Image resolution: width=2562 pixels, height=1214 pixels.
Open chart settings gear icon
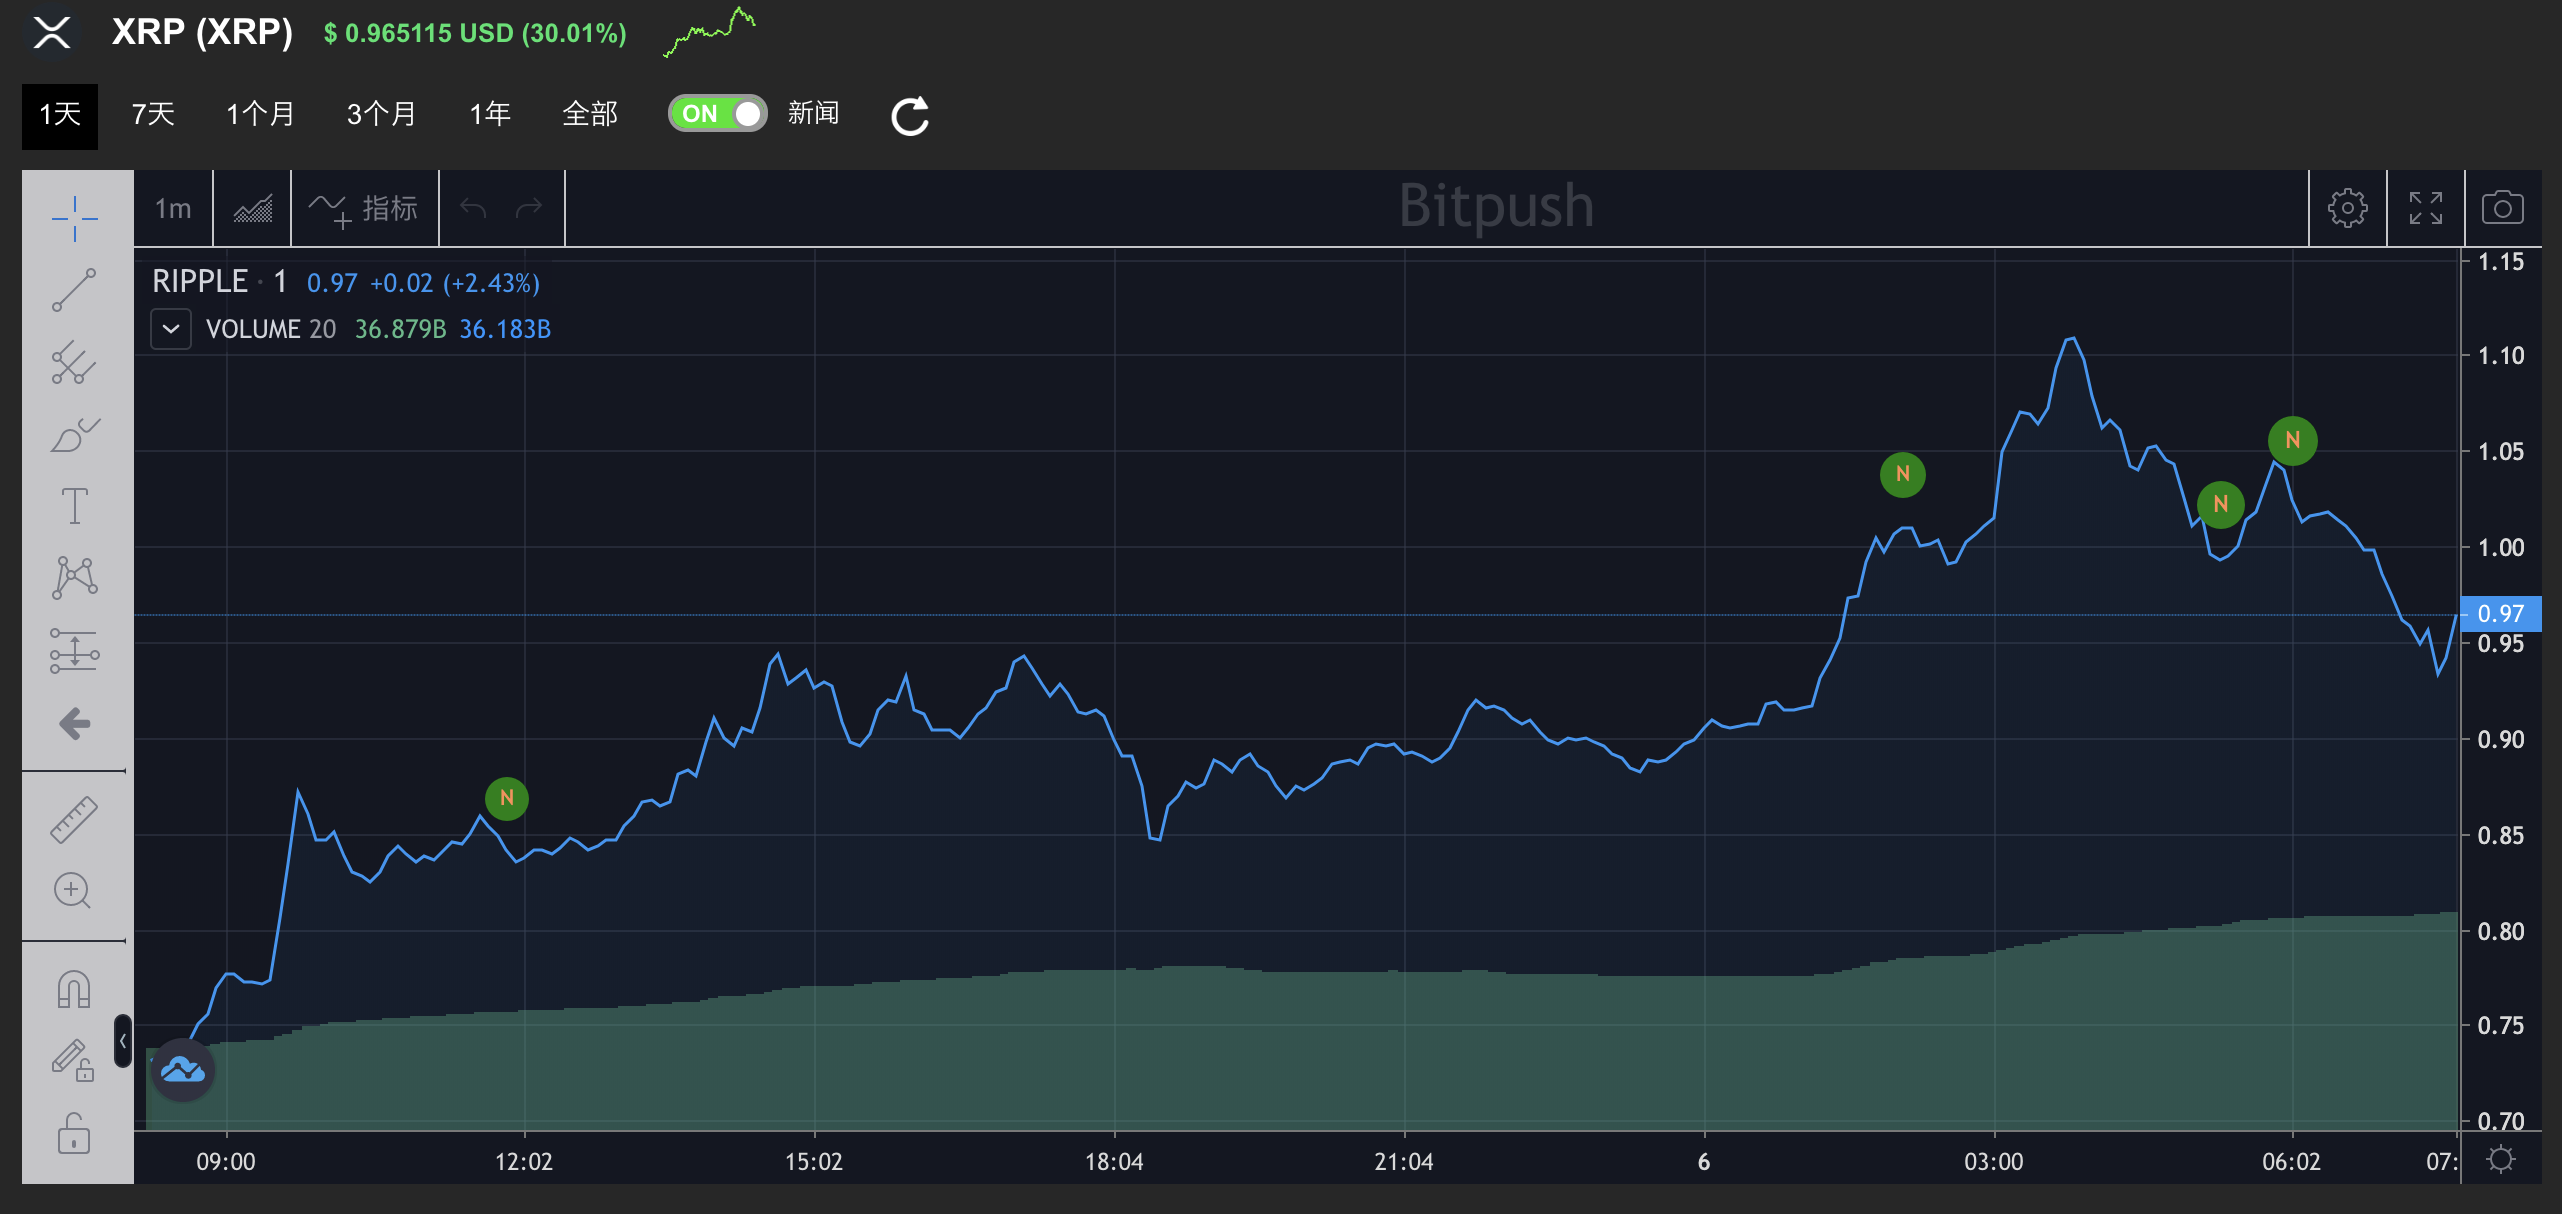[x=2347, y=208]
